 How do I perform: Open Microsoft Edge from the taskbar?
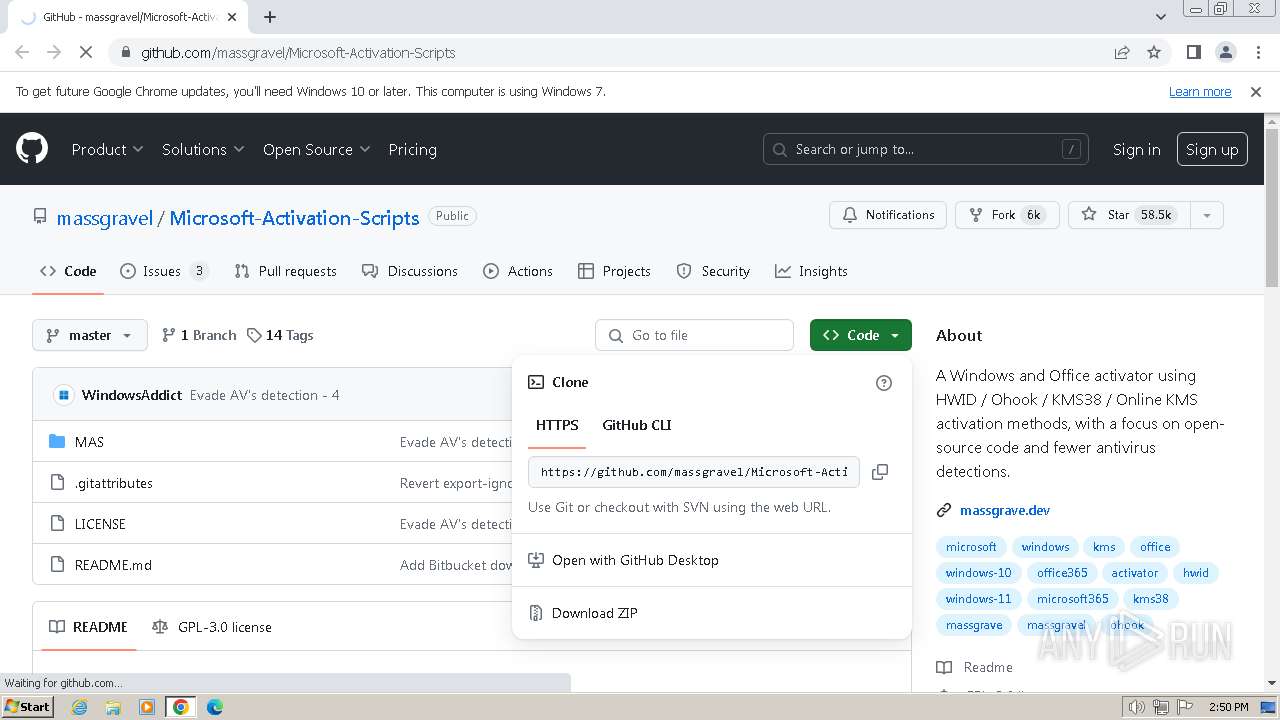(215, 707)
